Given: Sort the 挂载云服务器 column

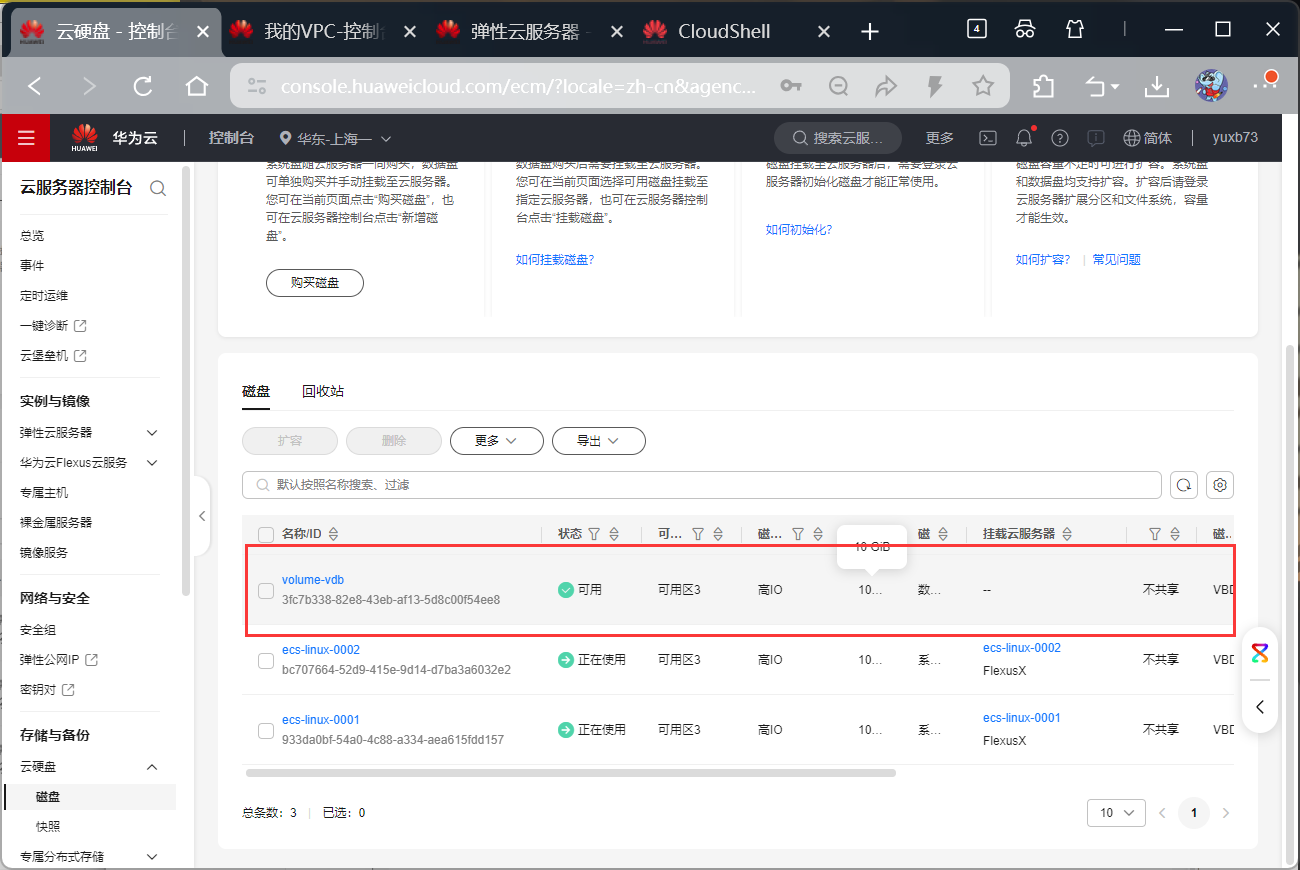Looking at the screenshot, I should (1067, 534).
